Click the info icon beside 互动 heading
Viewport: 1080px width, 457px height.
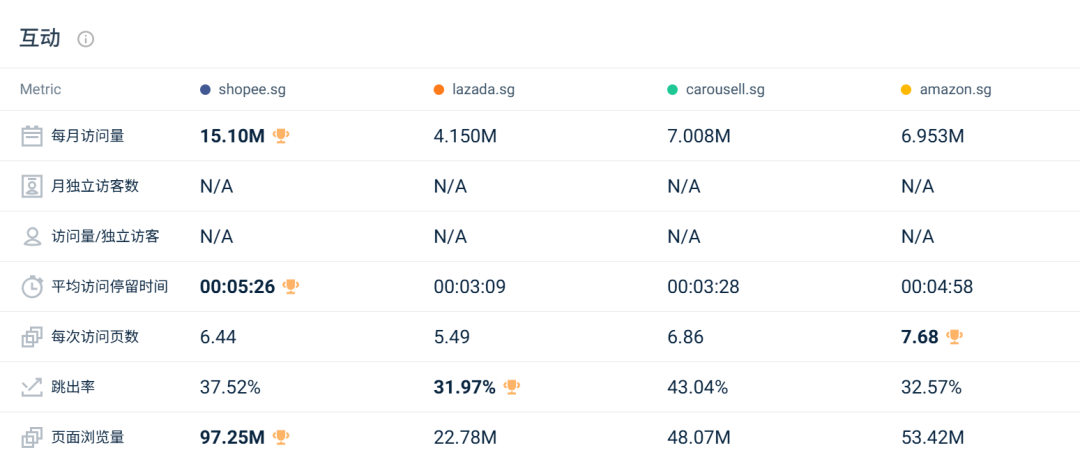pos(86,39)
